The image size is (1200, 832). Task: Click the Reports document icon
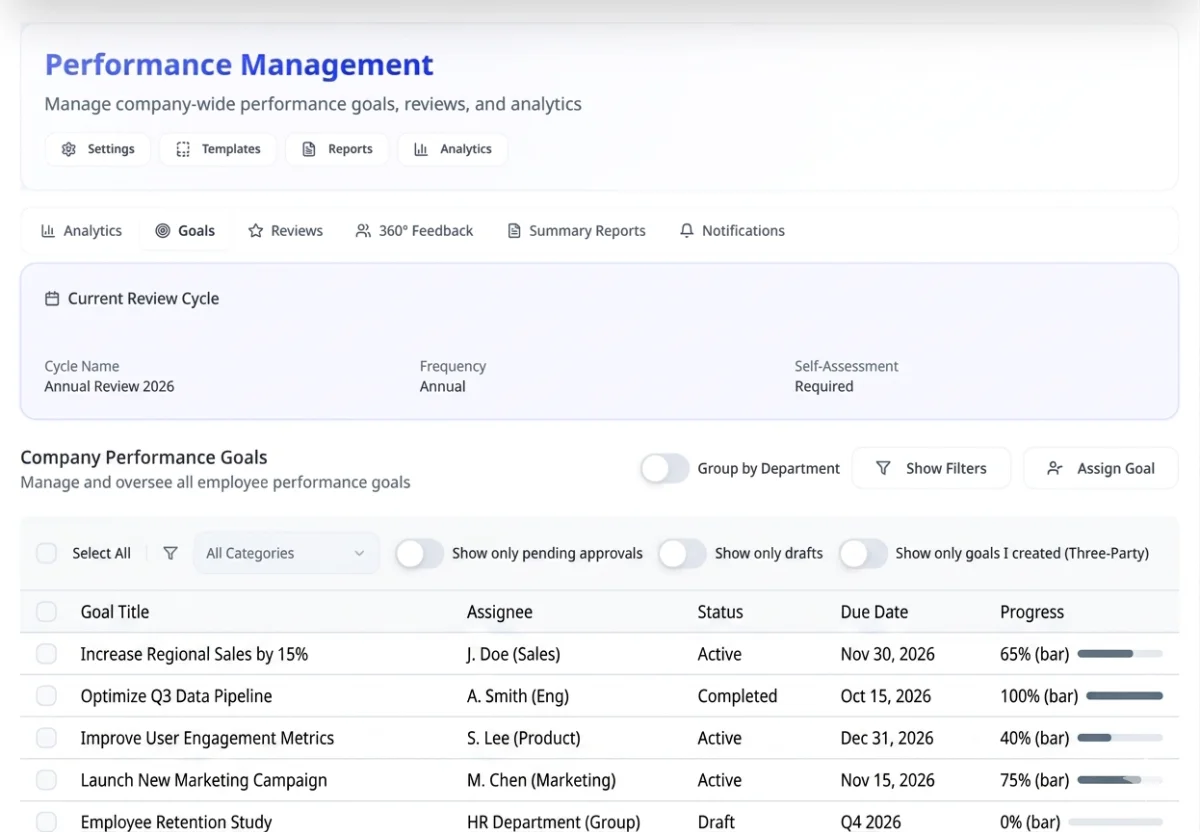[x=309, y=149]
